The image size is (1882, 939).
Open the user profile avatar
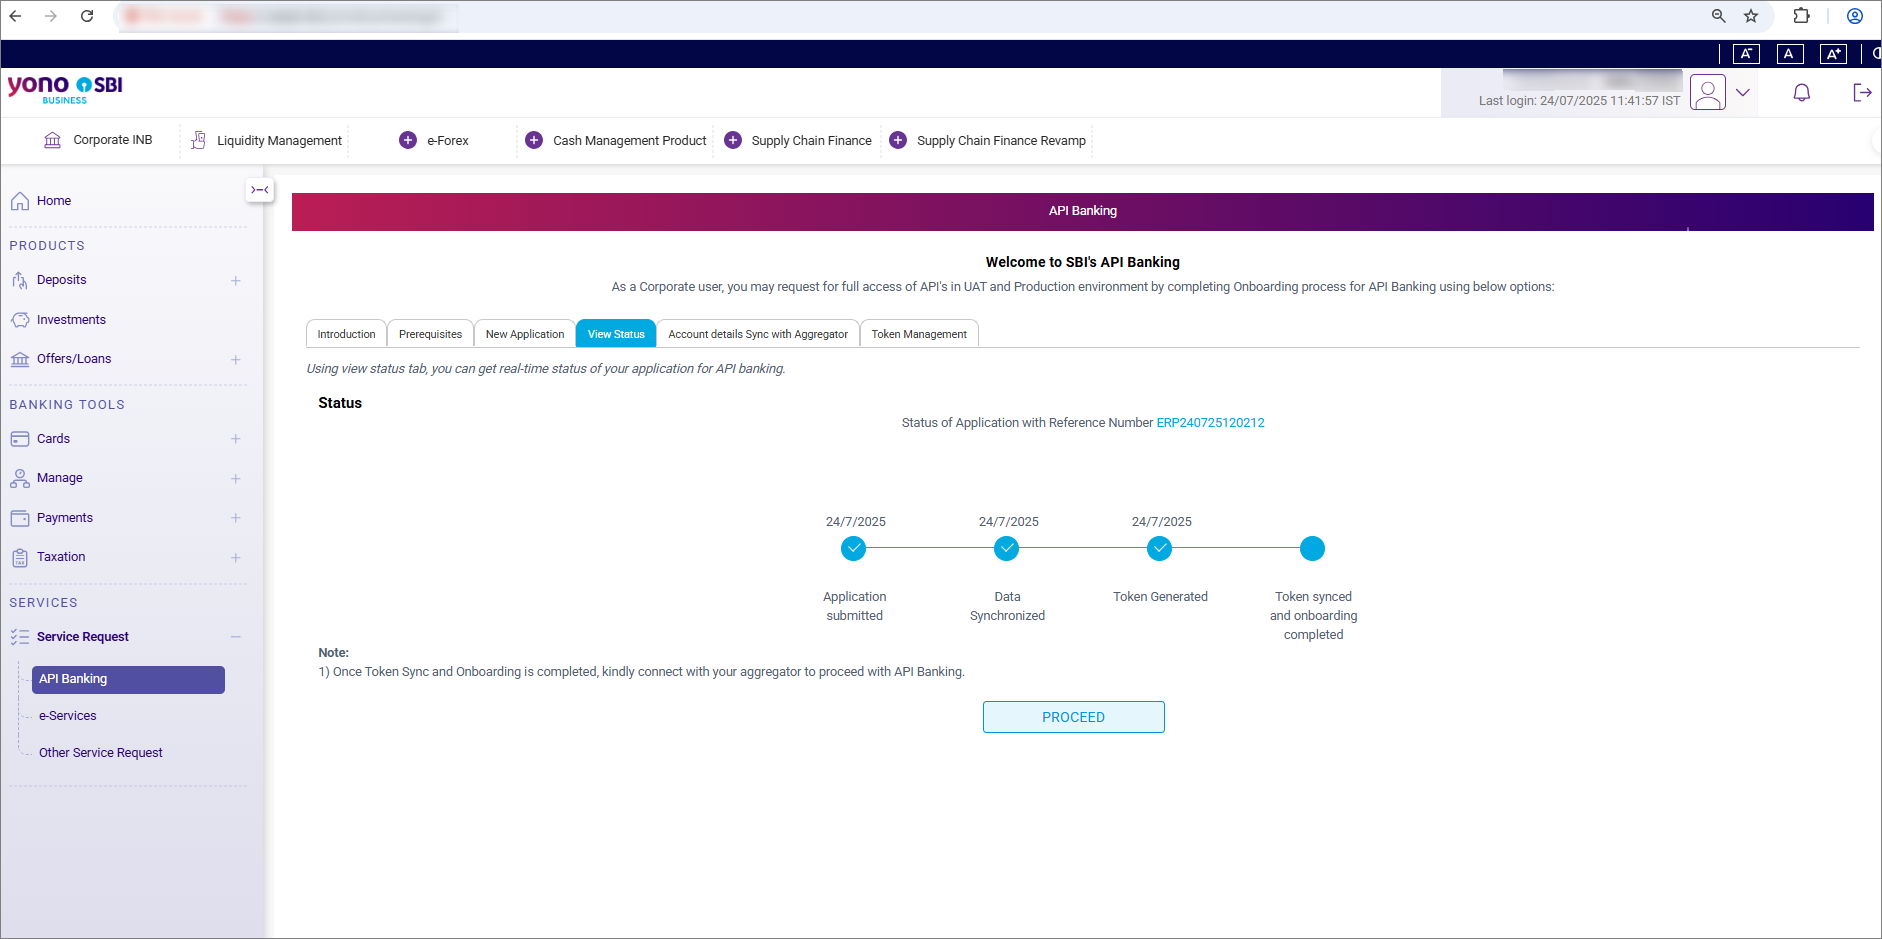pos(1708,93)
